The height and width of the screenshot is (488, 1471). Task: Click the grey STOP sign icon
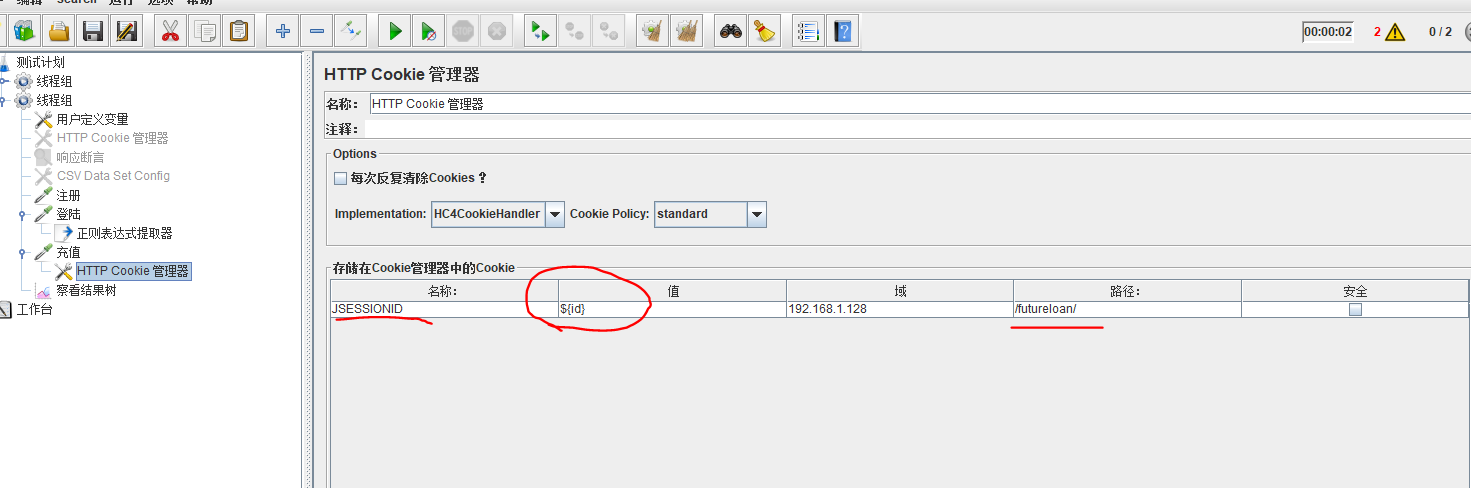pos(463,31)
